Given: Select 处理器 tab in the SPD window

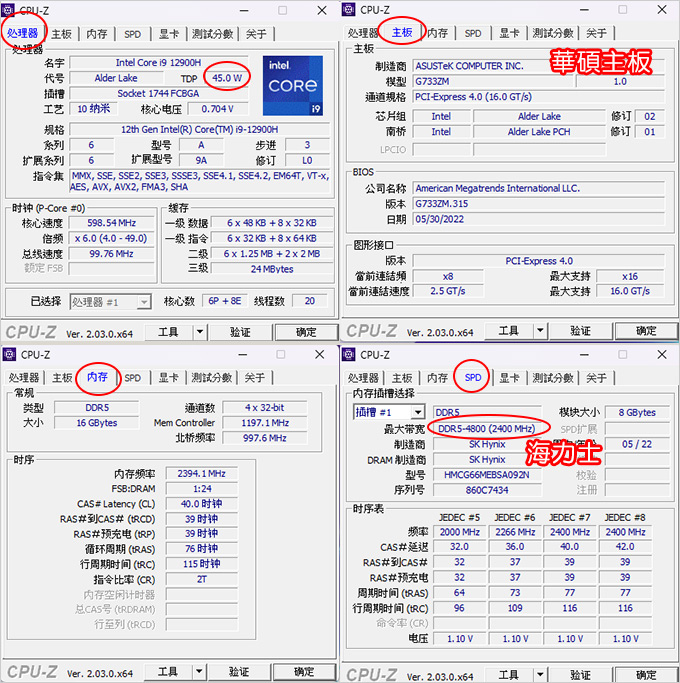Looking at the screenshot, I should click(363, 378).
